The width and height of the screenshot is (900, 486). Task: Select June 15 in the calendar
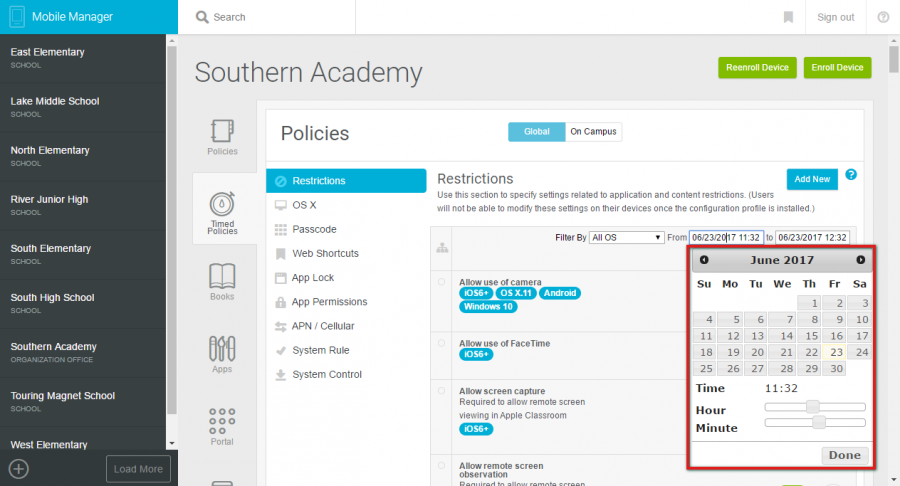pos(808,336)
